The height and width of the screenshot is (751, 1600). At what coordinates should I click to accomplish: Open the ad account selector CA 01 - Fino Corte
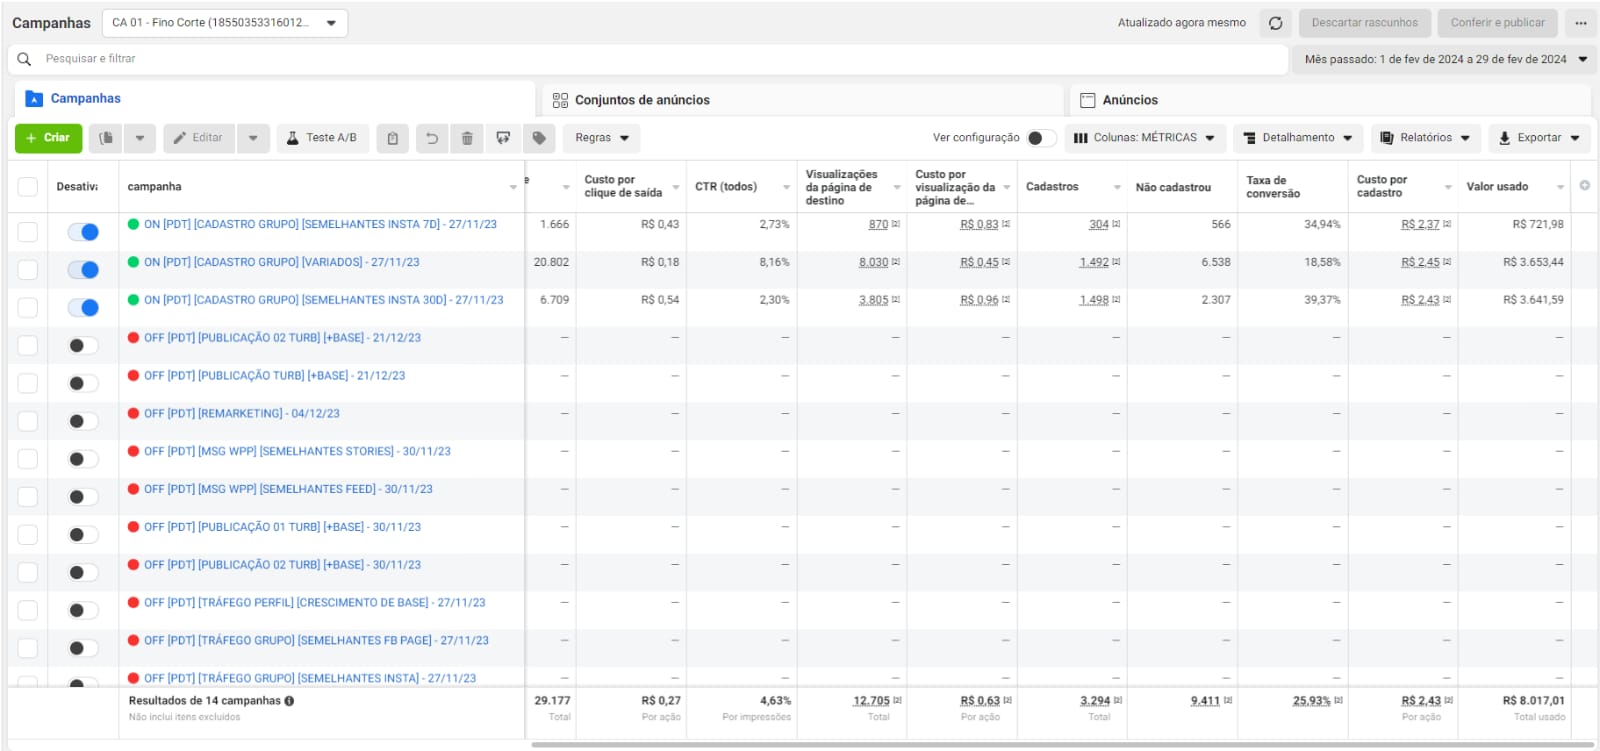pyautogui.click(x=224, y=23)
